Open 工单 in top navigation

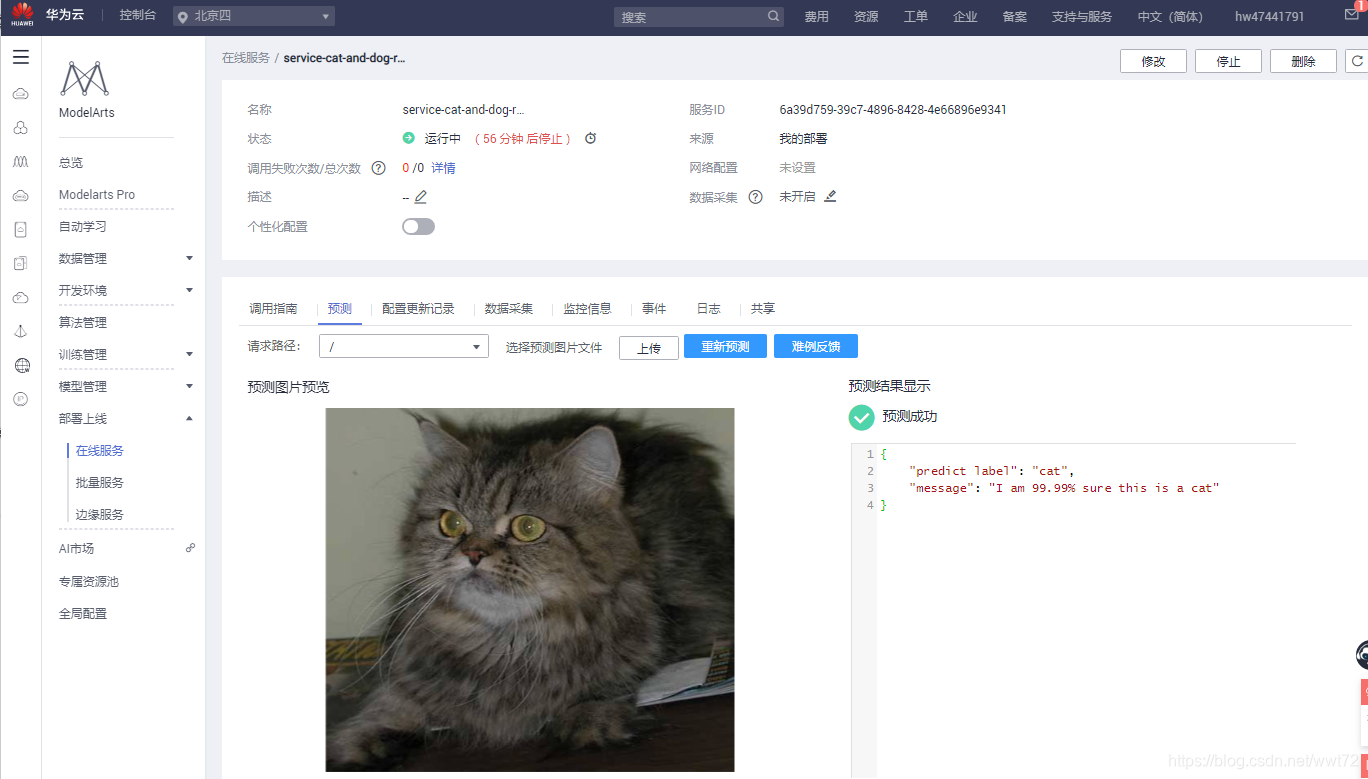coord(915,17)
